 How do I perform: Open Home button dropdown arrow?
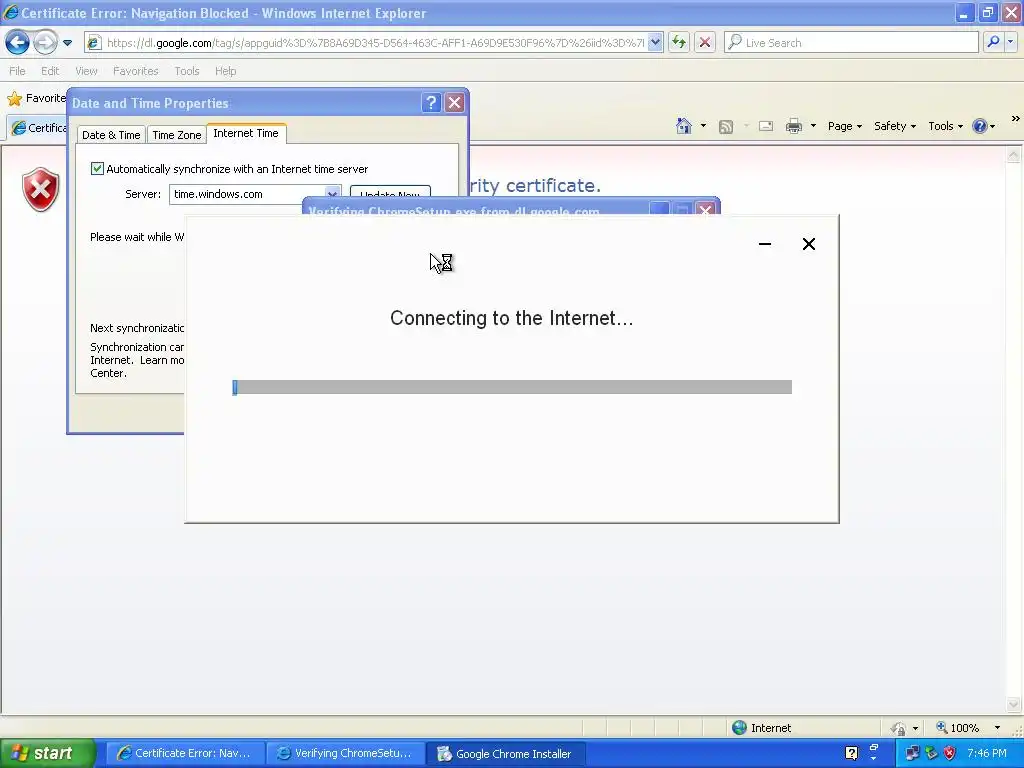click(703, 125)
